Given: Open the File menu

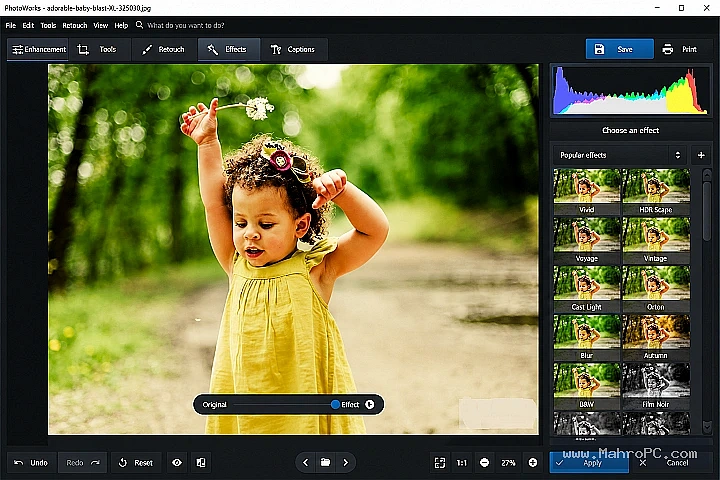Looking at the screenshot, I should pos(11,25).
